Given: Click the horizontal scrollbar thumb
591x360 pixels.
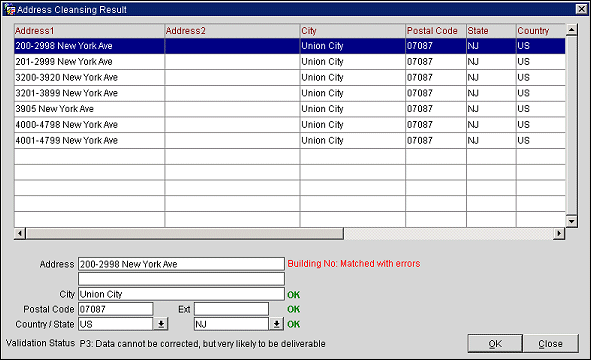Looking at the screenshot, I should 185,233.
